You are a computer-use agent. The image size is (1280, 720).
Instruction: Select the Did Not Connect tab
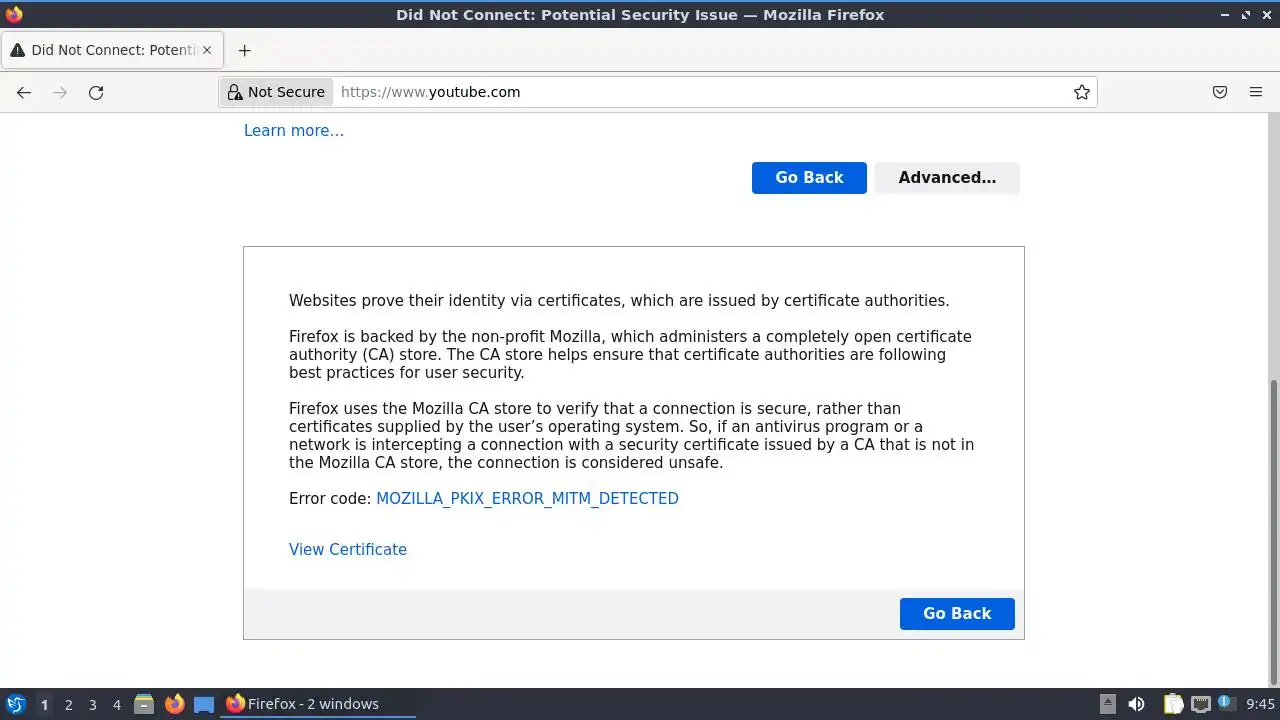(x=110, y=50)
